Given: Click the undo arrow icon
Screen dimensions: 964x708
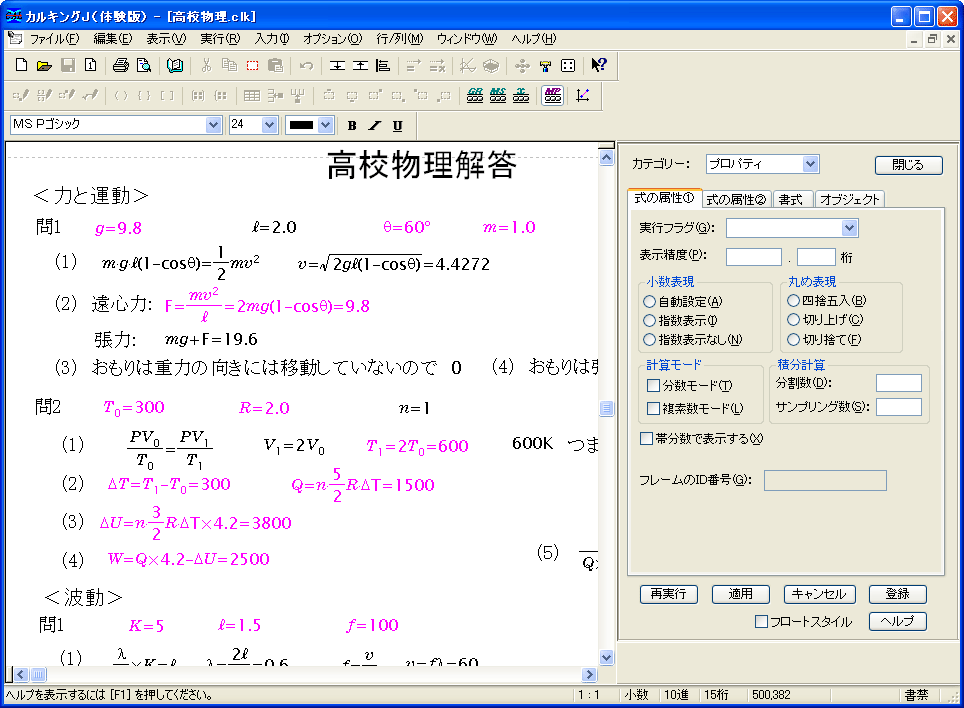Looking at the screenshot, I should tap(306, 65).
